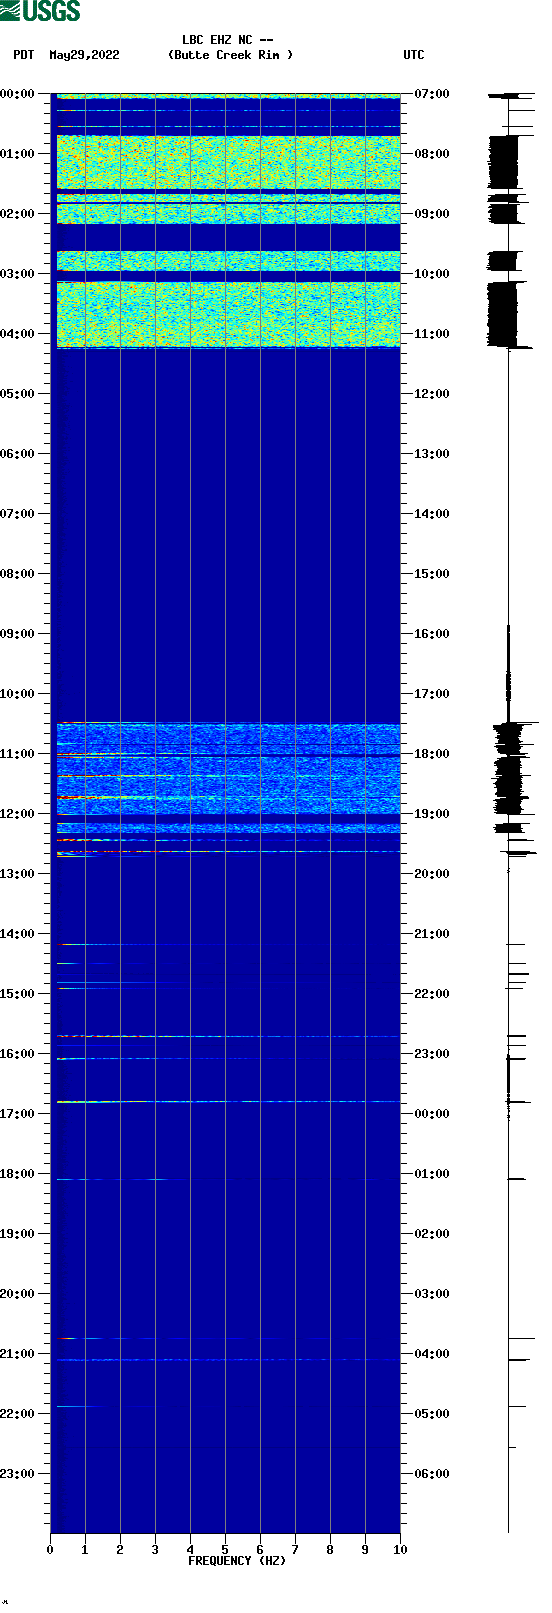Screen dimensions: 552x1613
Task: Click the PDT '13:00' time label
Action: pos(18,874)
